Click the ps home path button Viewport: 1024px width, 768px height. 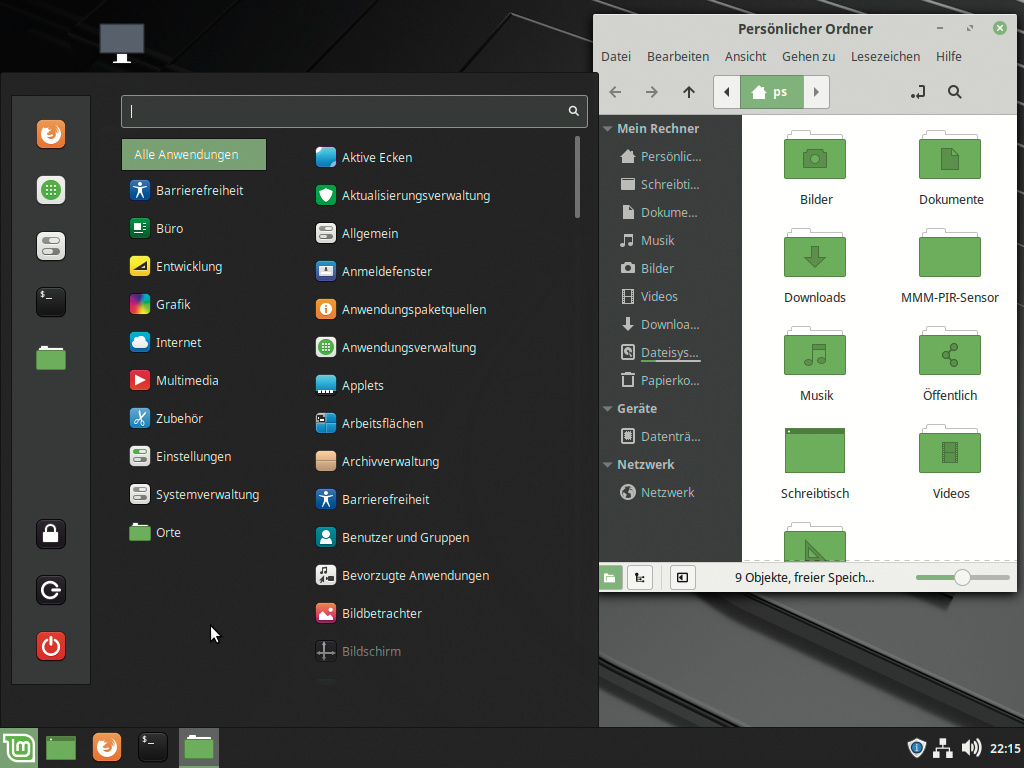770,92
